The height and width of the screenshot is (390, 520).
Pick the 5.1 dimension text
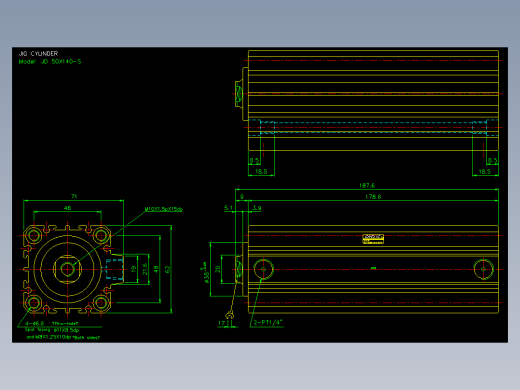[228, 208]
